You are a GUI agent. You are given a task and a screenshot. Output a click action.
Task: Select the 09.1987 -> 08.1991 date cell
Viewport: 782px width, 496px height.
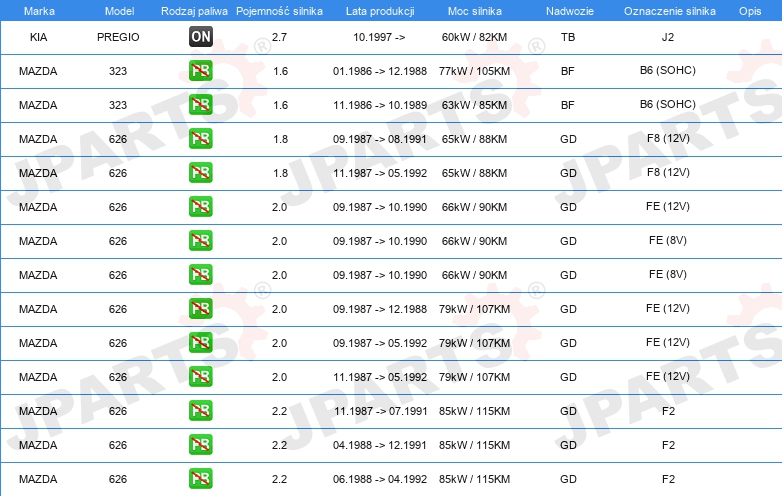point(380,139)
